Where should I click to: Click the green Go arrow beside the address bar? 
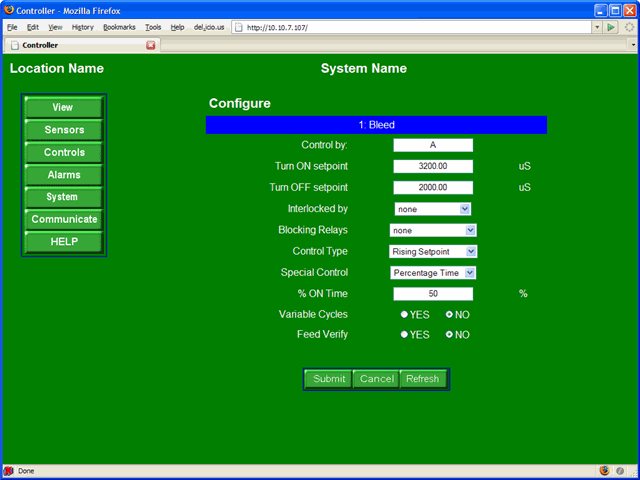[611, 27]
